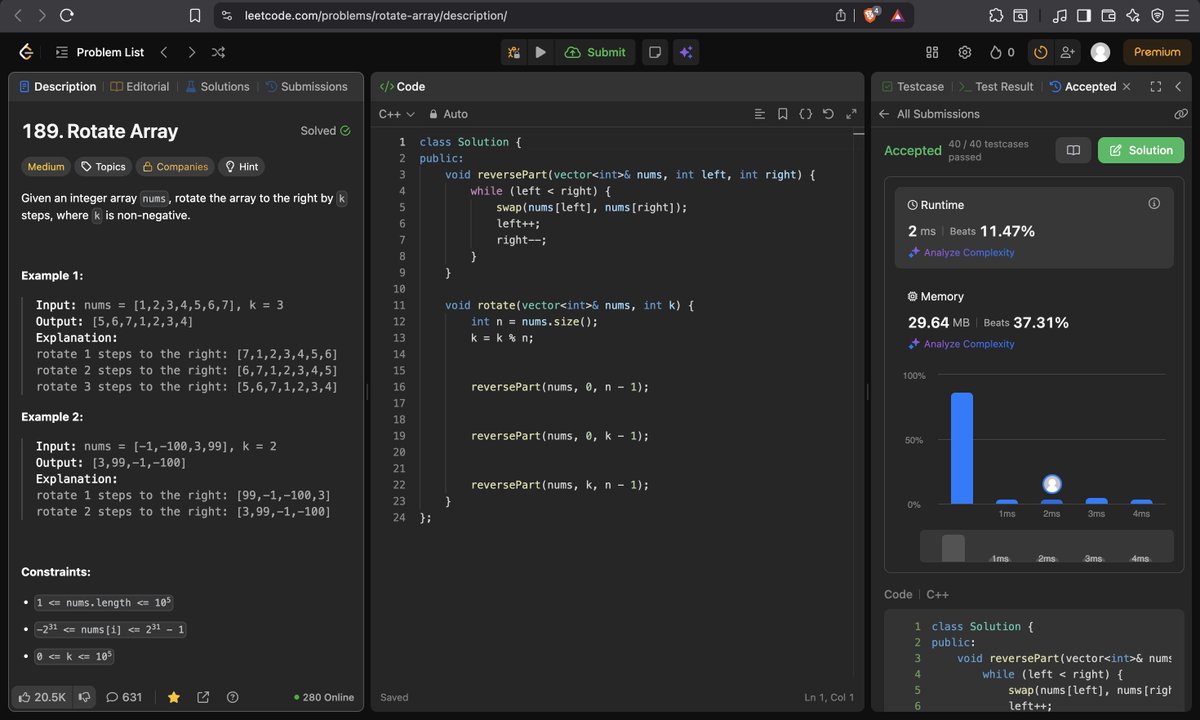
Task: Open the Notes sticky note icon
Action: [654, 51]
